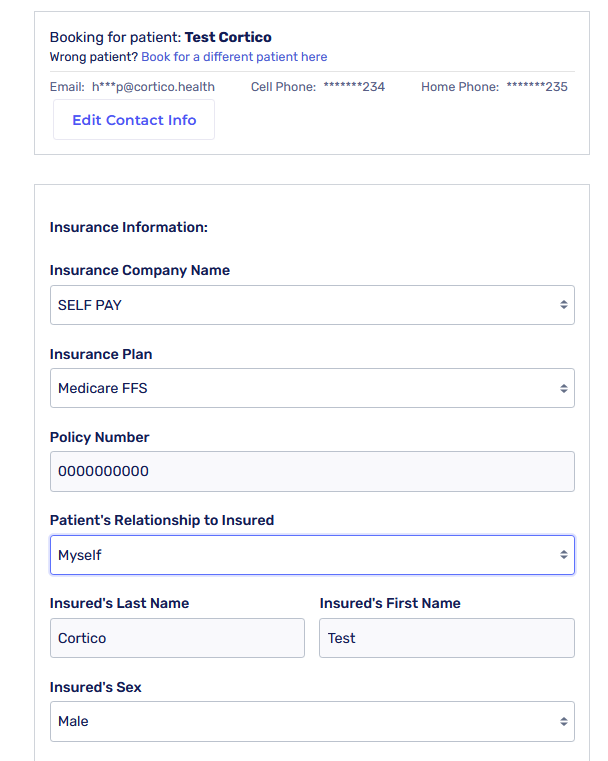The width and height of the screenshot is (608, 761).
Task: Click the Insured's First Name label
Action: coord(390,603)
